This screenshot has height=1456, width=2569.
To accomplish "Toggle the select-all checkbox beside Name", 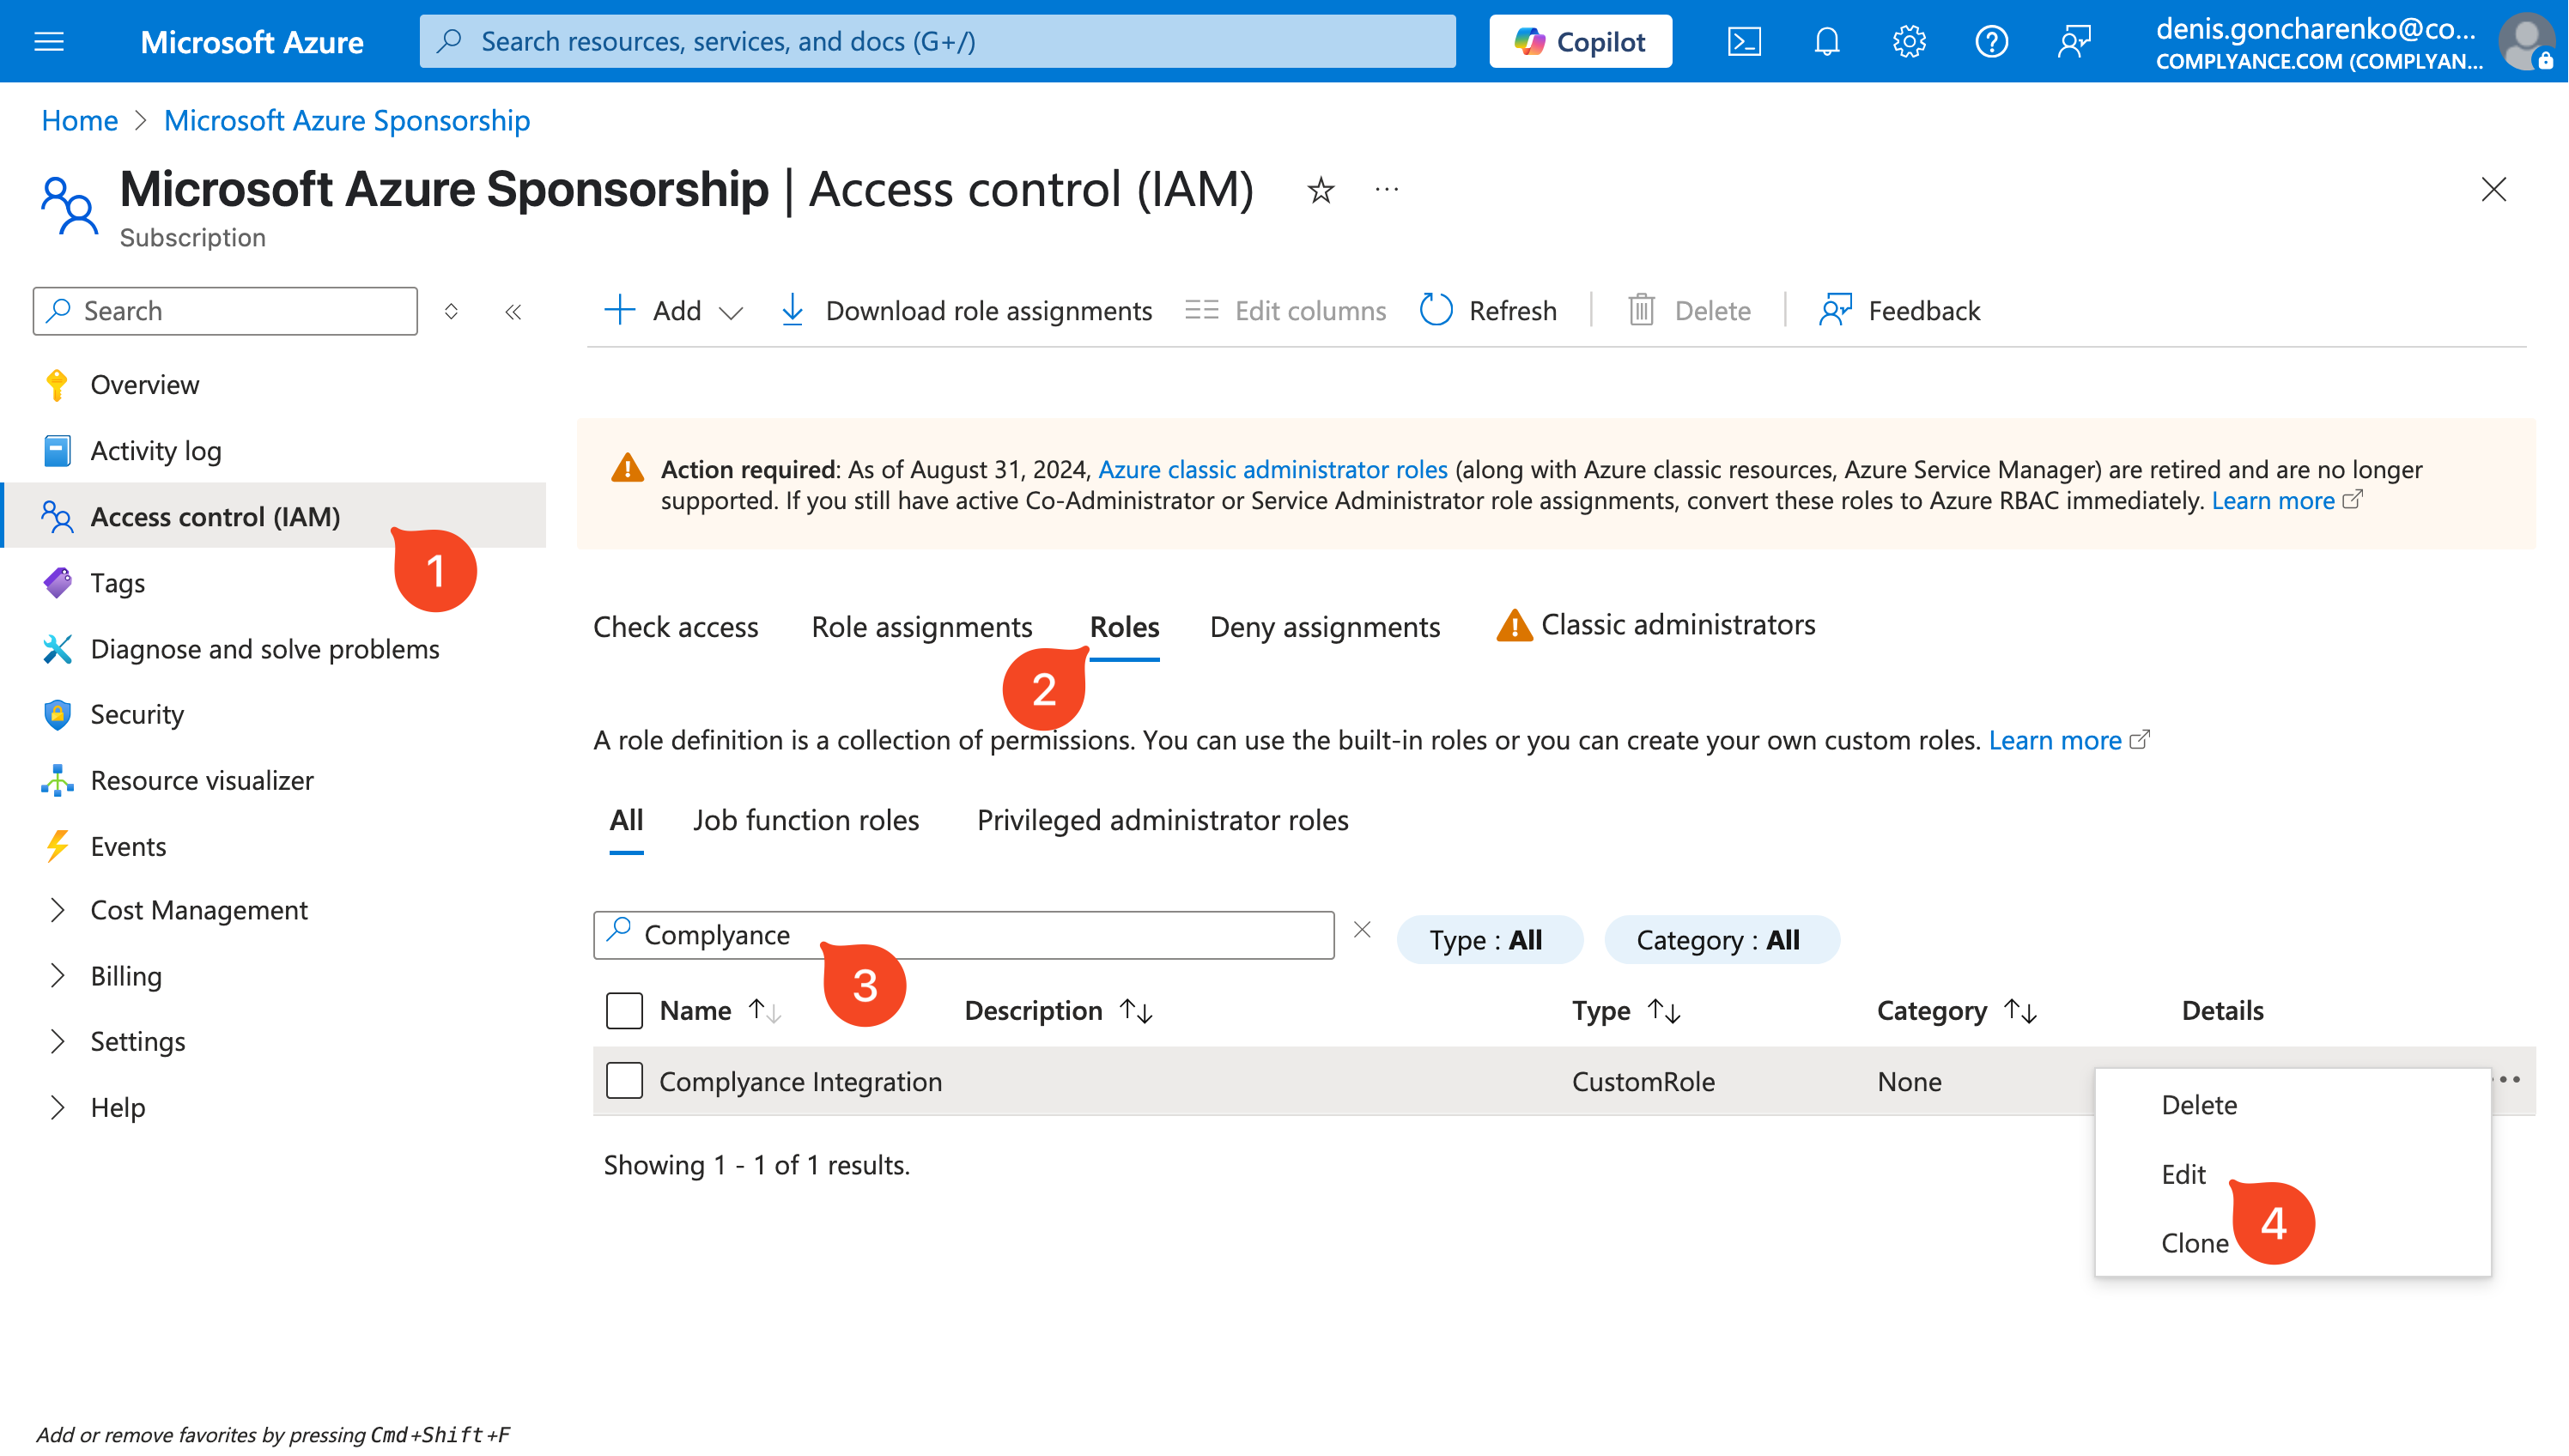I will click(x=624, y=1010).
